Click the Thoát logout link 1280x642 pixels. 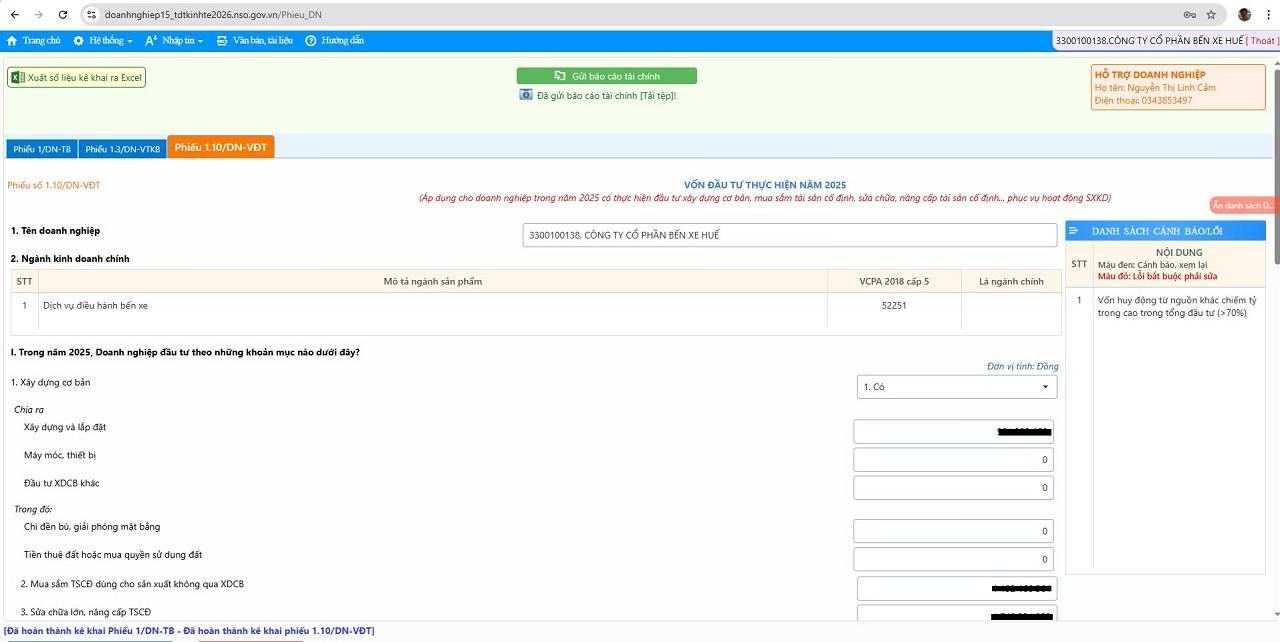1262,41
